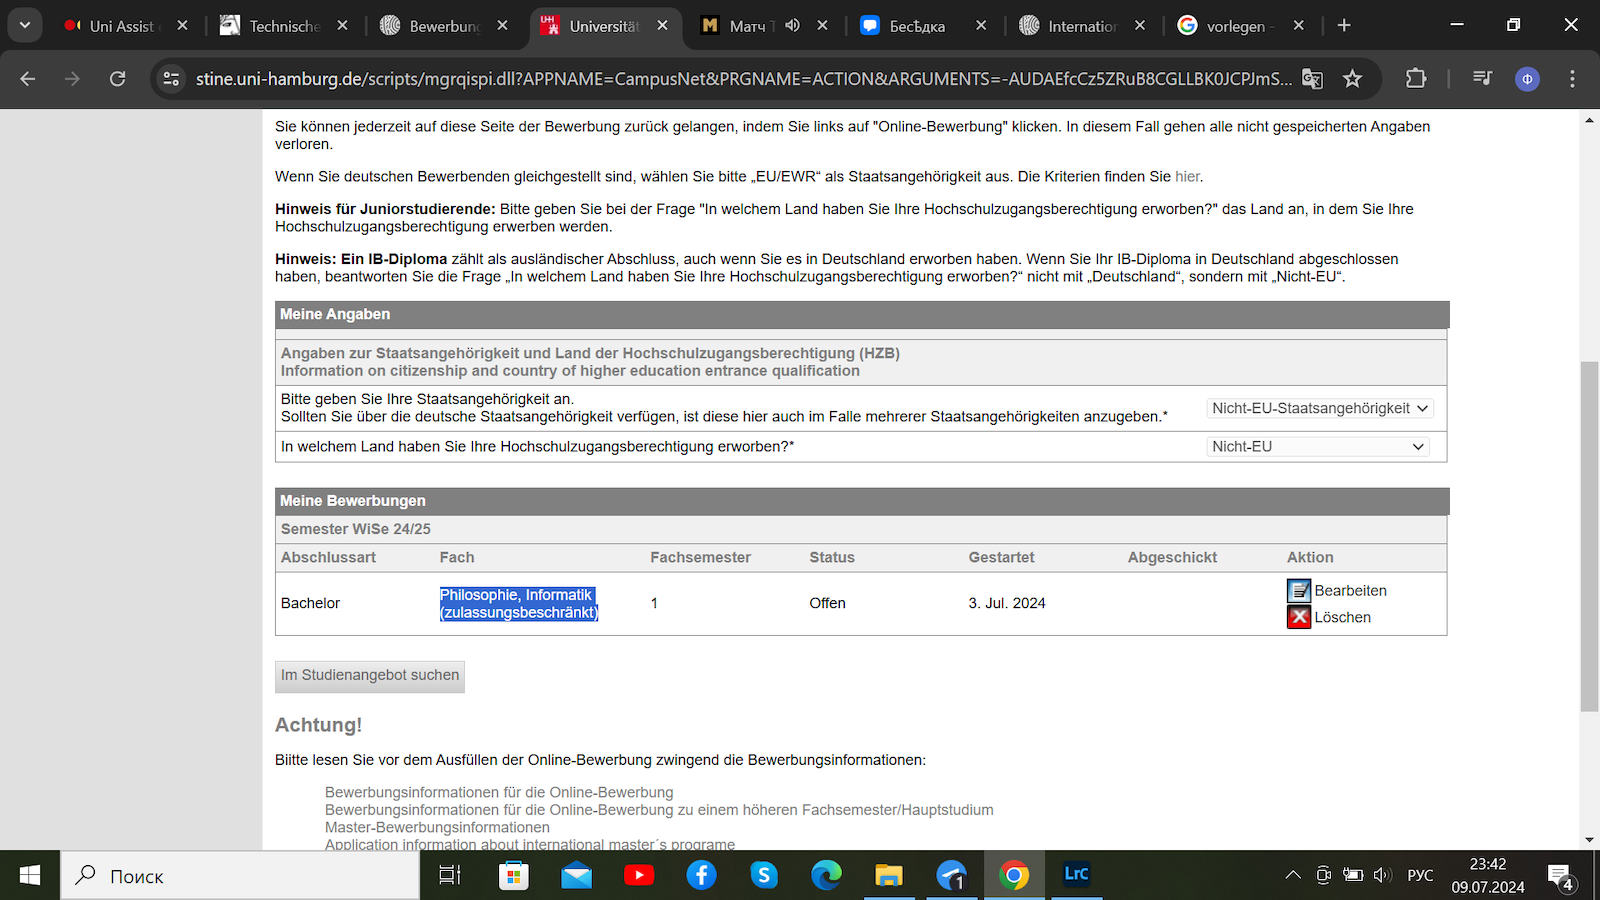
Task: Switch to the vorlegen Google tab
Action: [1235, 26]
